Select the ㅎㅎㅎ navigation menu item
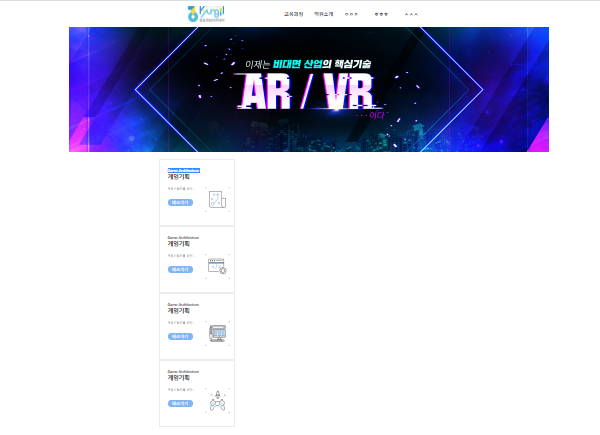Viewport: 600px width, 435px height. click(381, 15)
